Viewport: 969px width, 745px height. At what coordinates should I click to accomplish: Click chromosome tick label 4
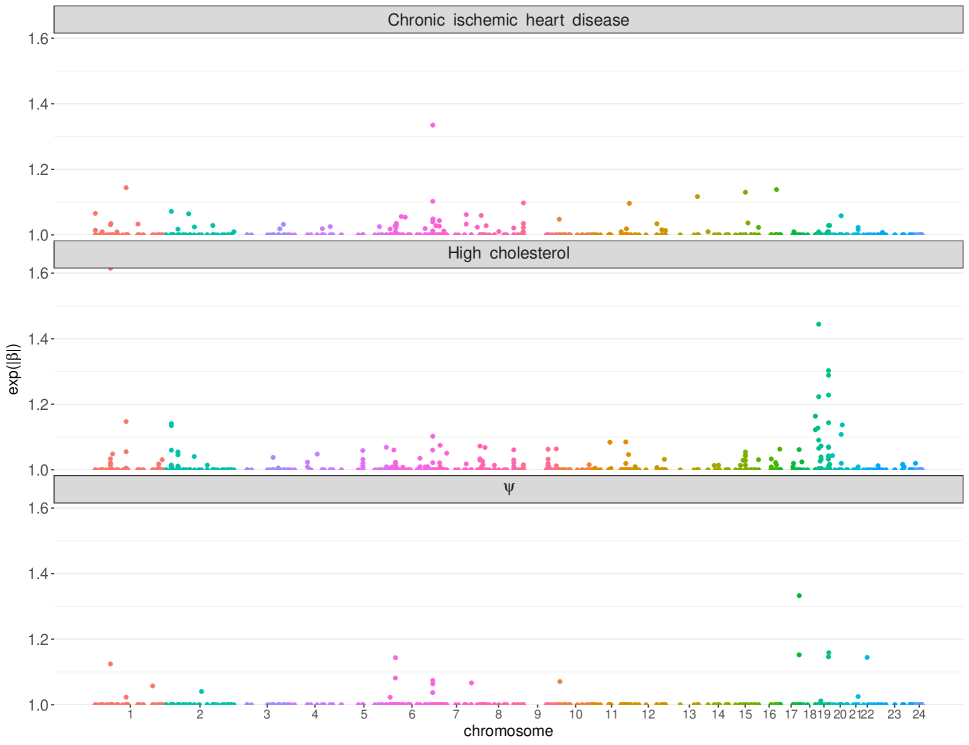315,715
